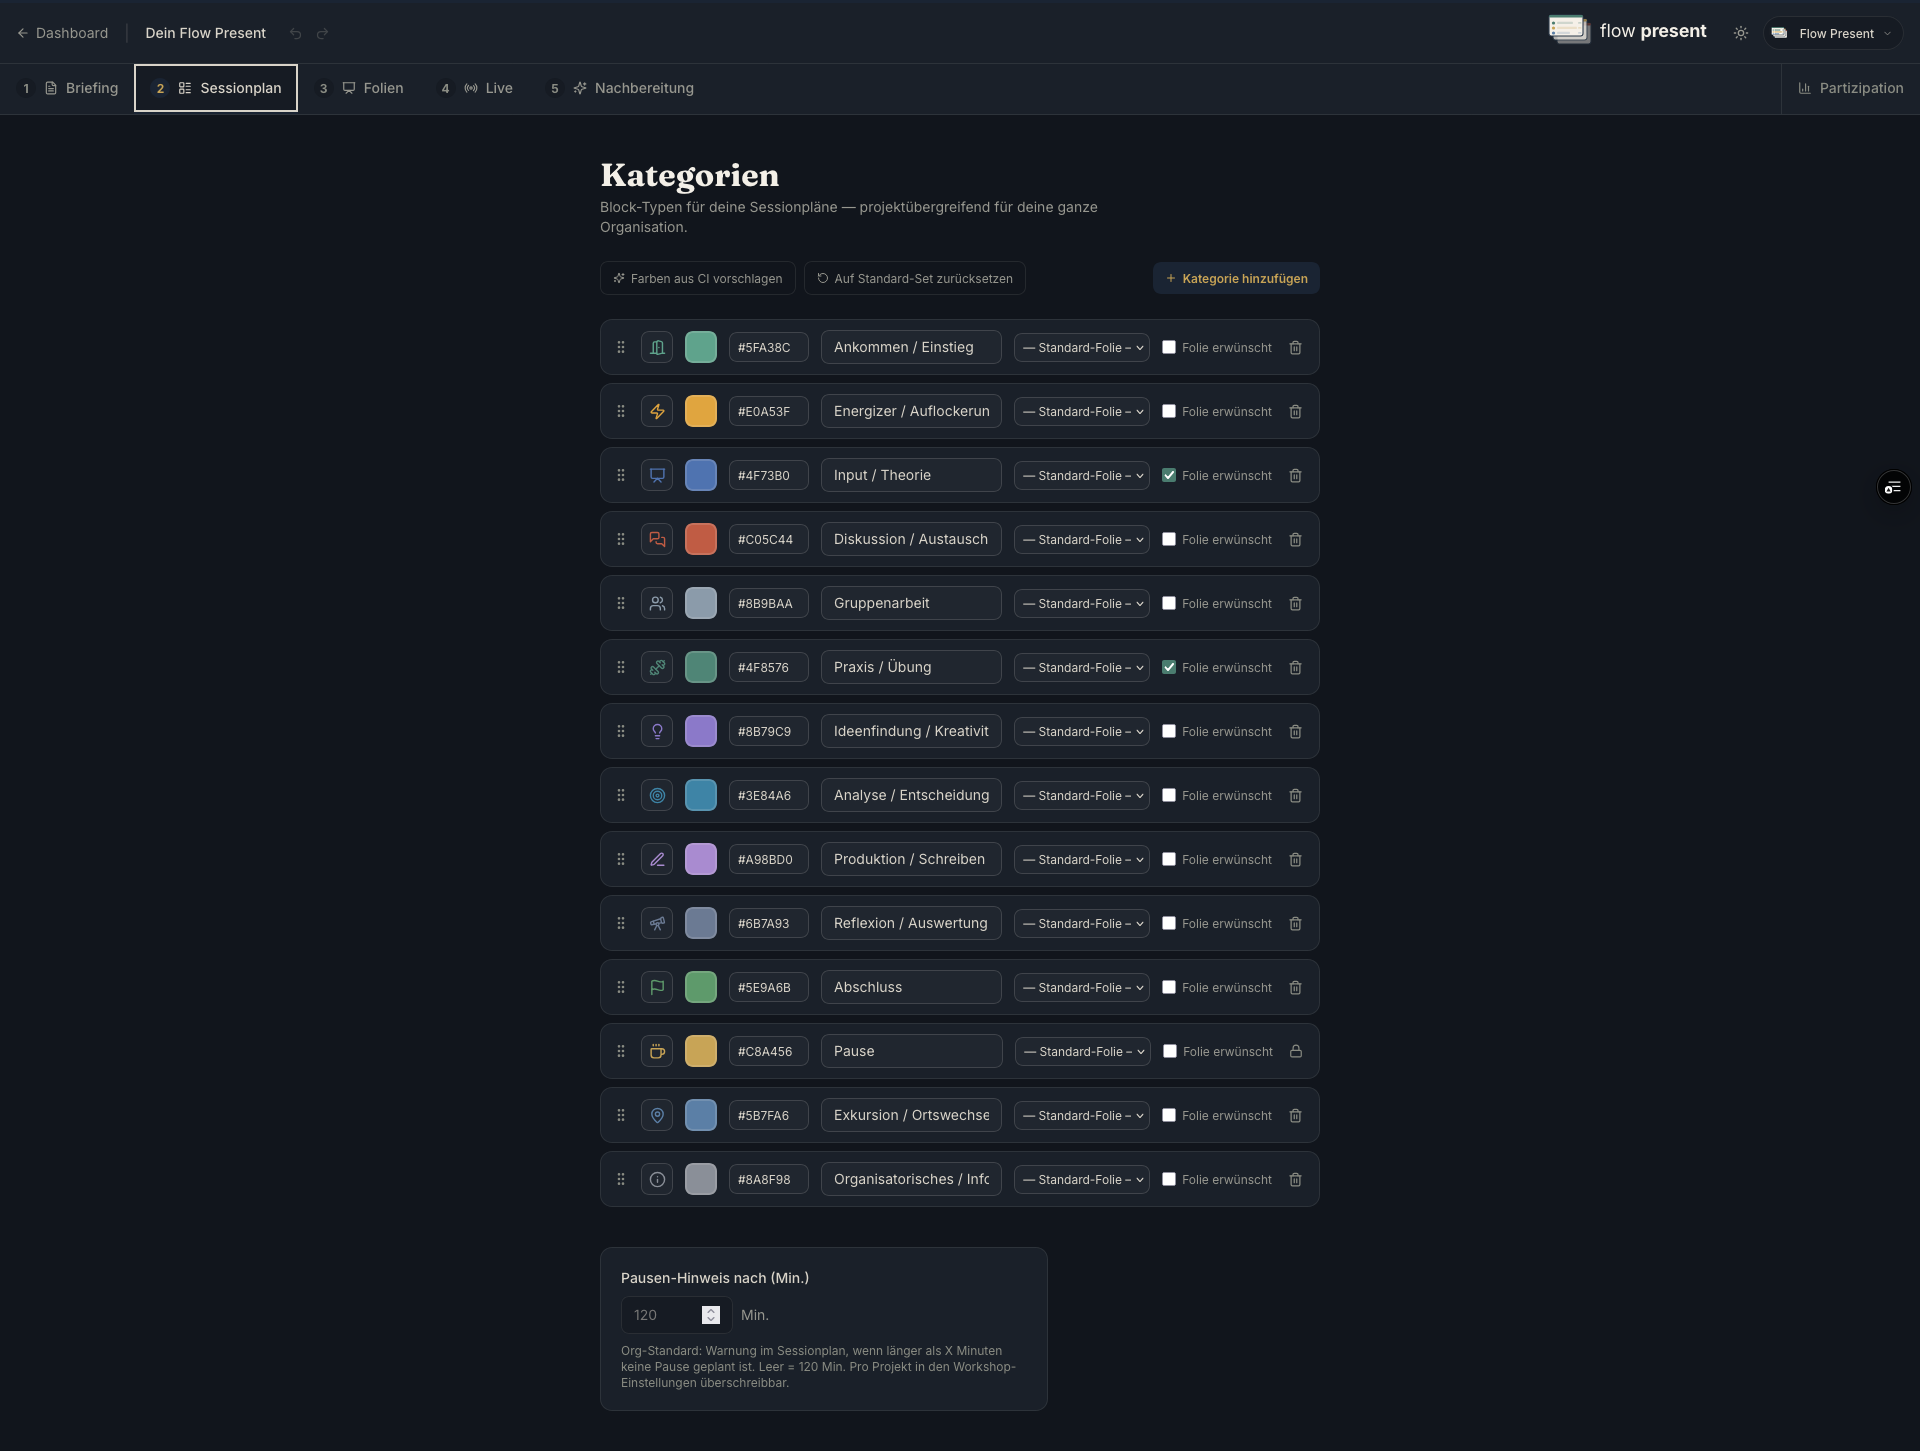1920x1451 pixels.
Task: Uncheck Folie erwünscht for Praxis / Übung
Action: tap(1169, 667)
